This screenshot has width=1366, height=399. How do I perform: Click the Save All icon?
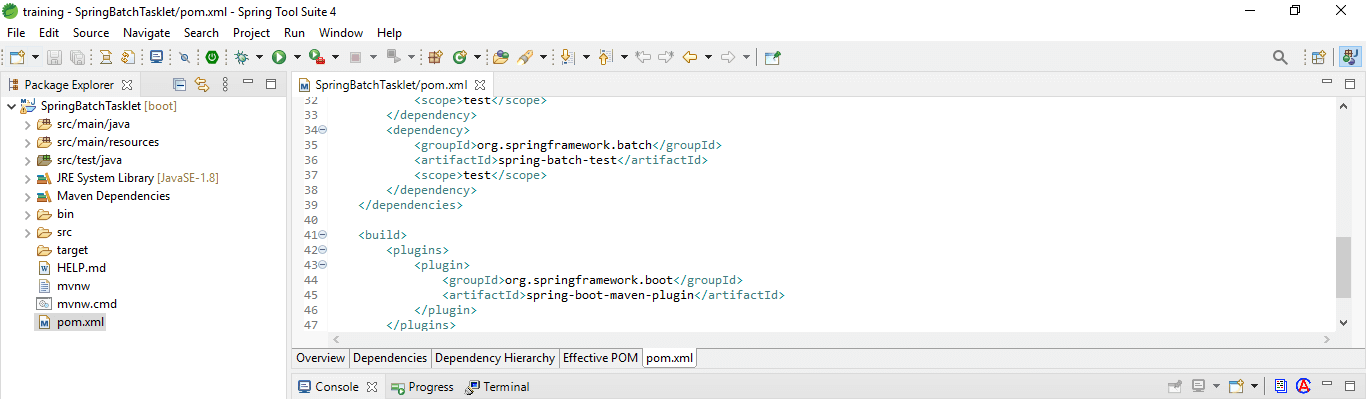pyautogui.click(x=77, y=58)
